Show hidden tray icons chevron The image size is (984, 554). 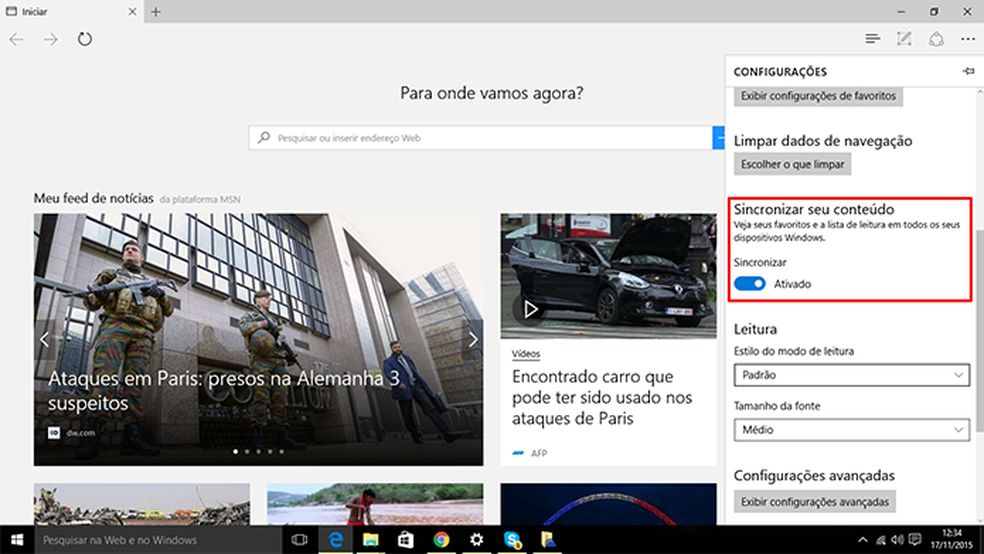[x=863, y=540]
